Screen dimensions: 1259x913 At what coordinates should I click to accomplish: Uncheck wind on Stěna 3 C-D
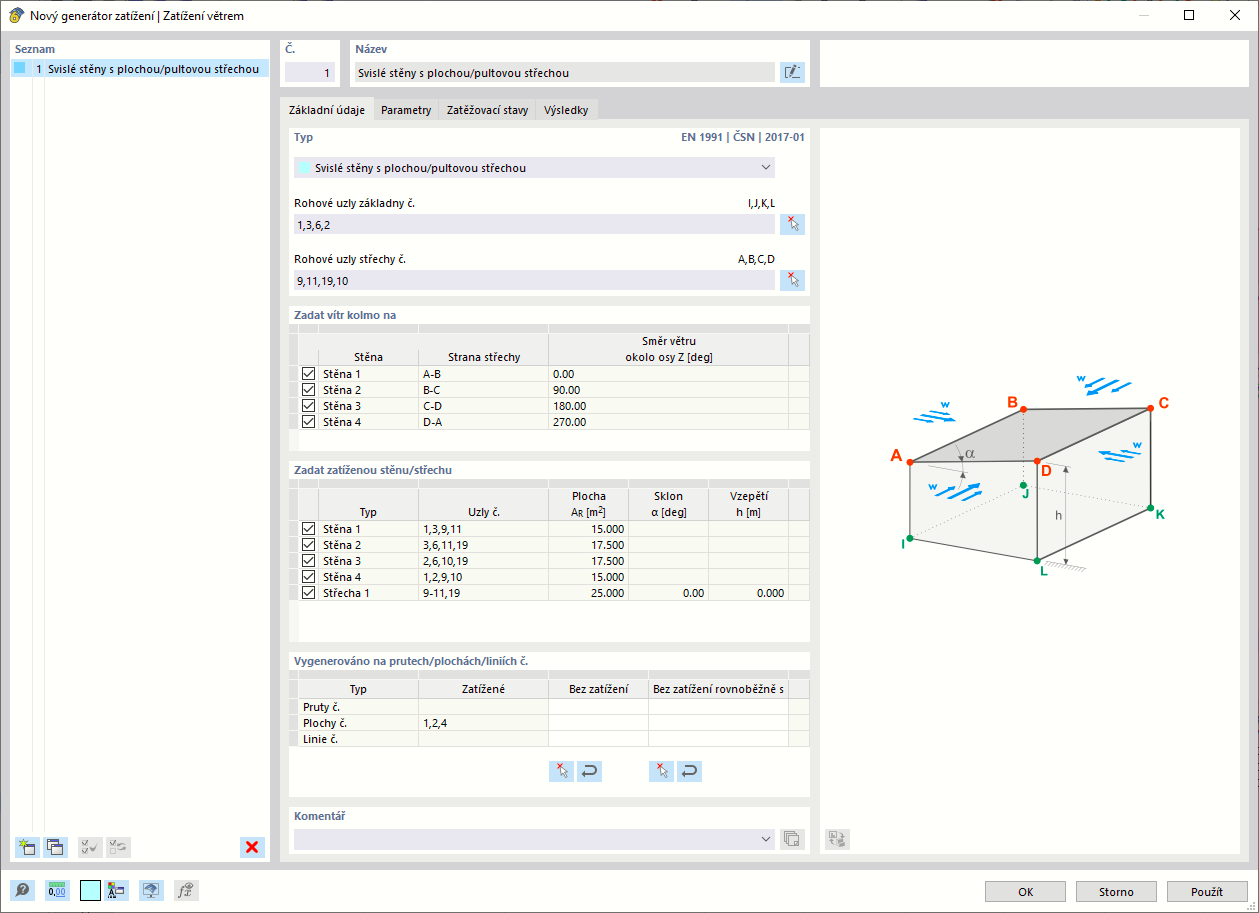(x=308, y=405)
